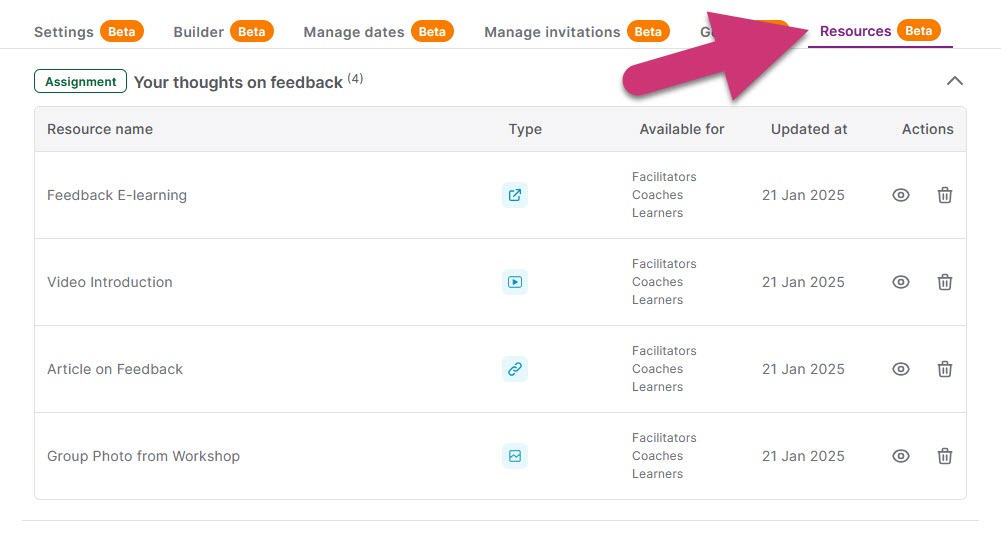
Task: Collapse the Your thoughts on feedback section
Action: pyautogui.click(x=954, y=81)
